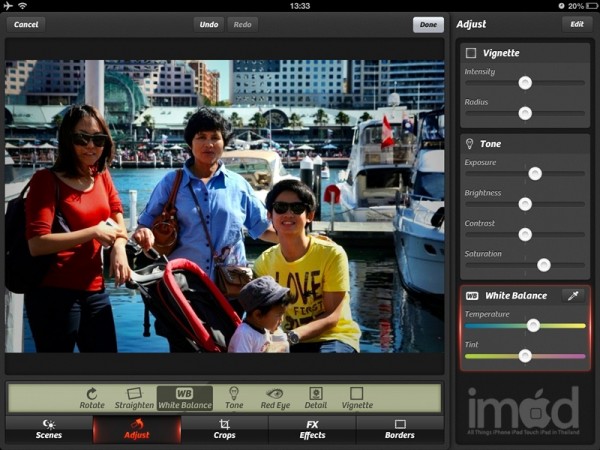Open the Borders tab

coord(400,429)
